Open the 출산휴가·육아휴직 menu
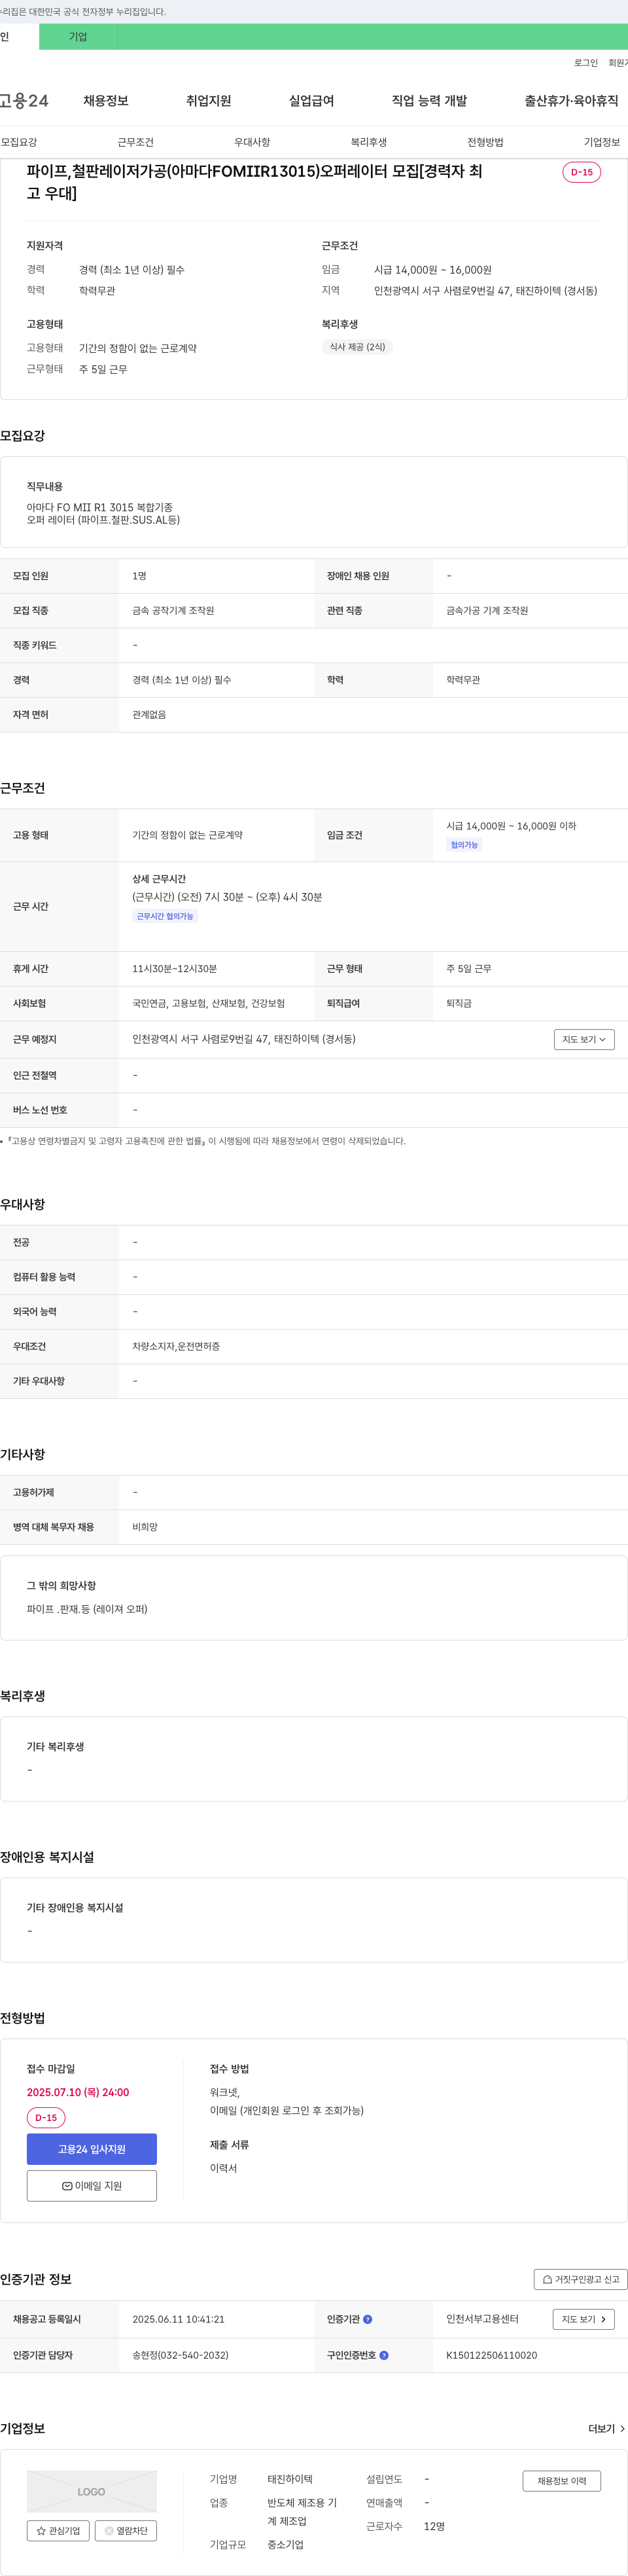628x2576 pixels. 571,100
